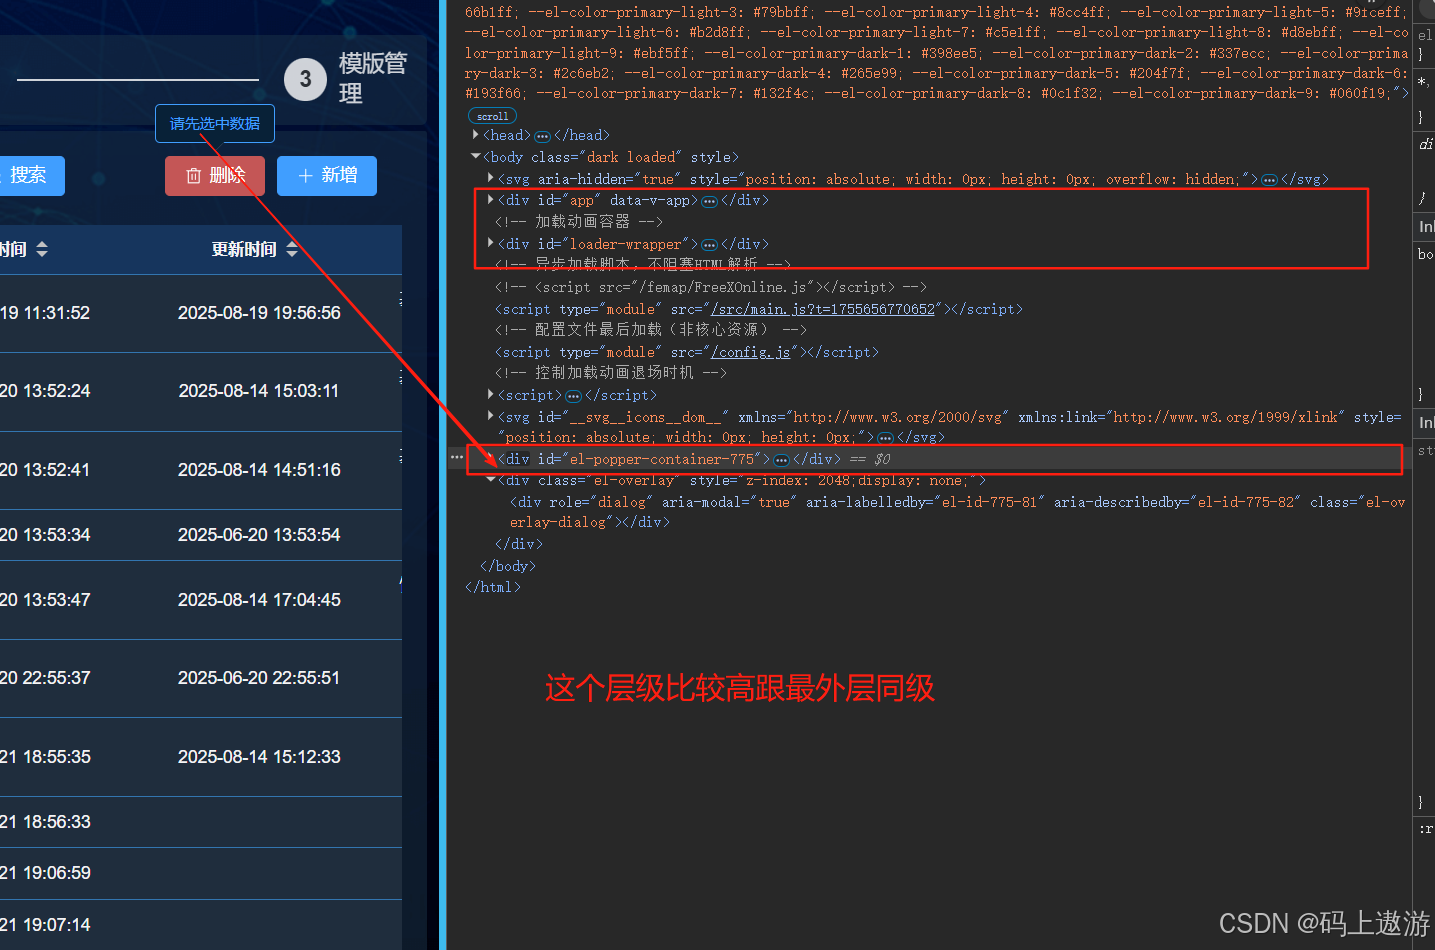This screenshot has width=1435, height=950.
Task: Select step 3 circle for 模版管理
Action: pyautogui.click(x=305, y=79)
